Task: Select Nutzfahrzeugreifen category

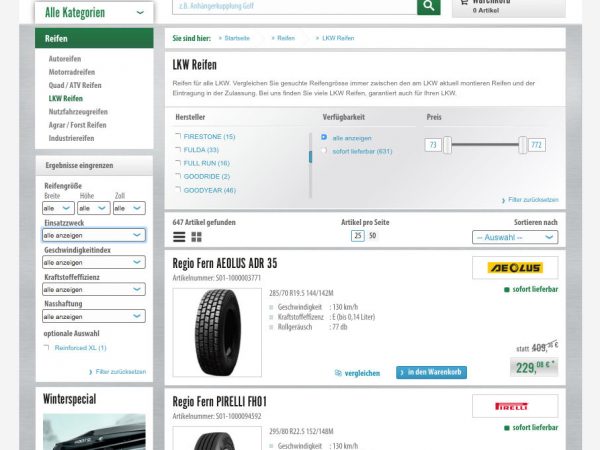Action: (78, 112)
